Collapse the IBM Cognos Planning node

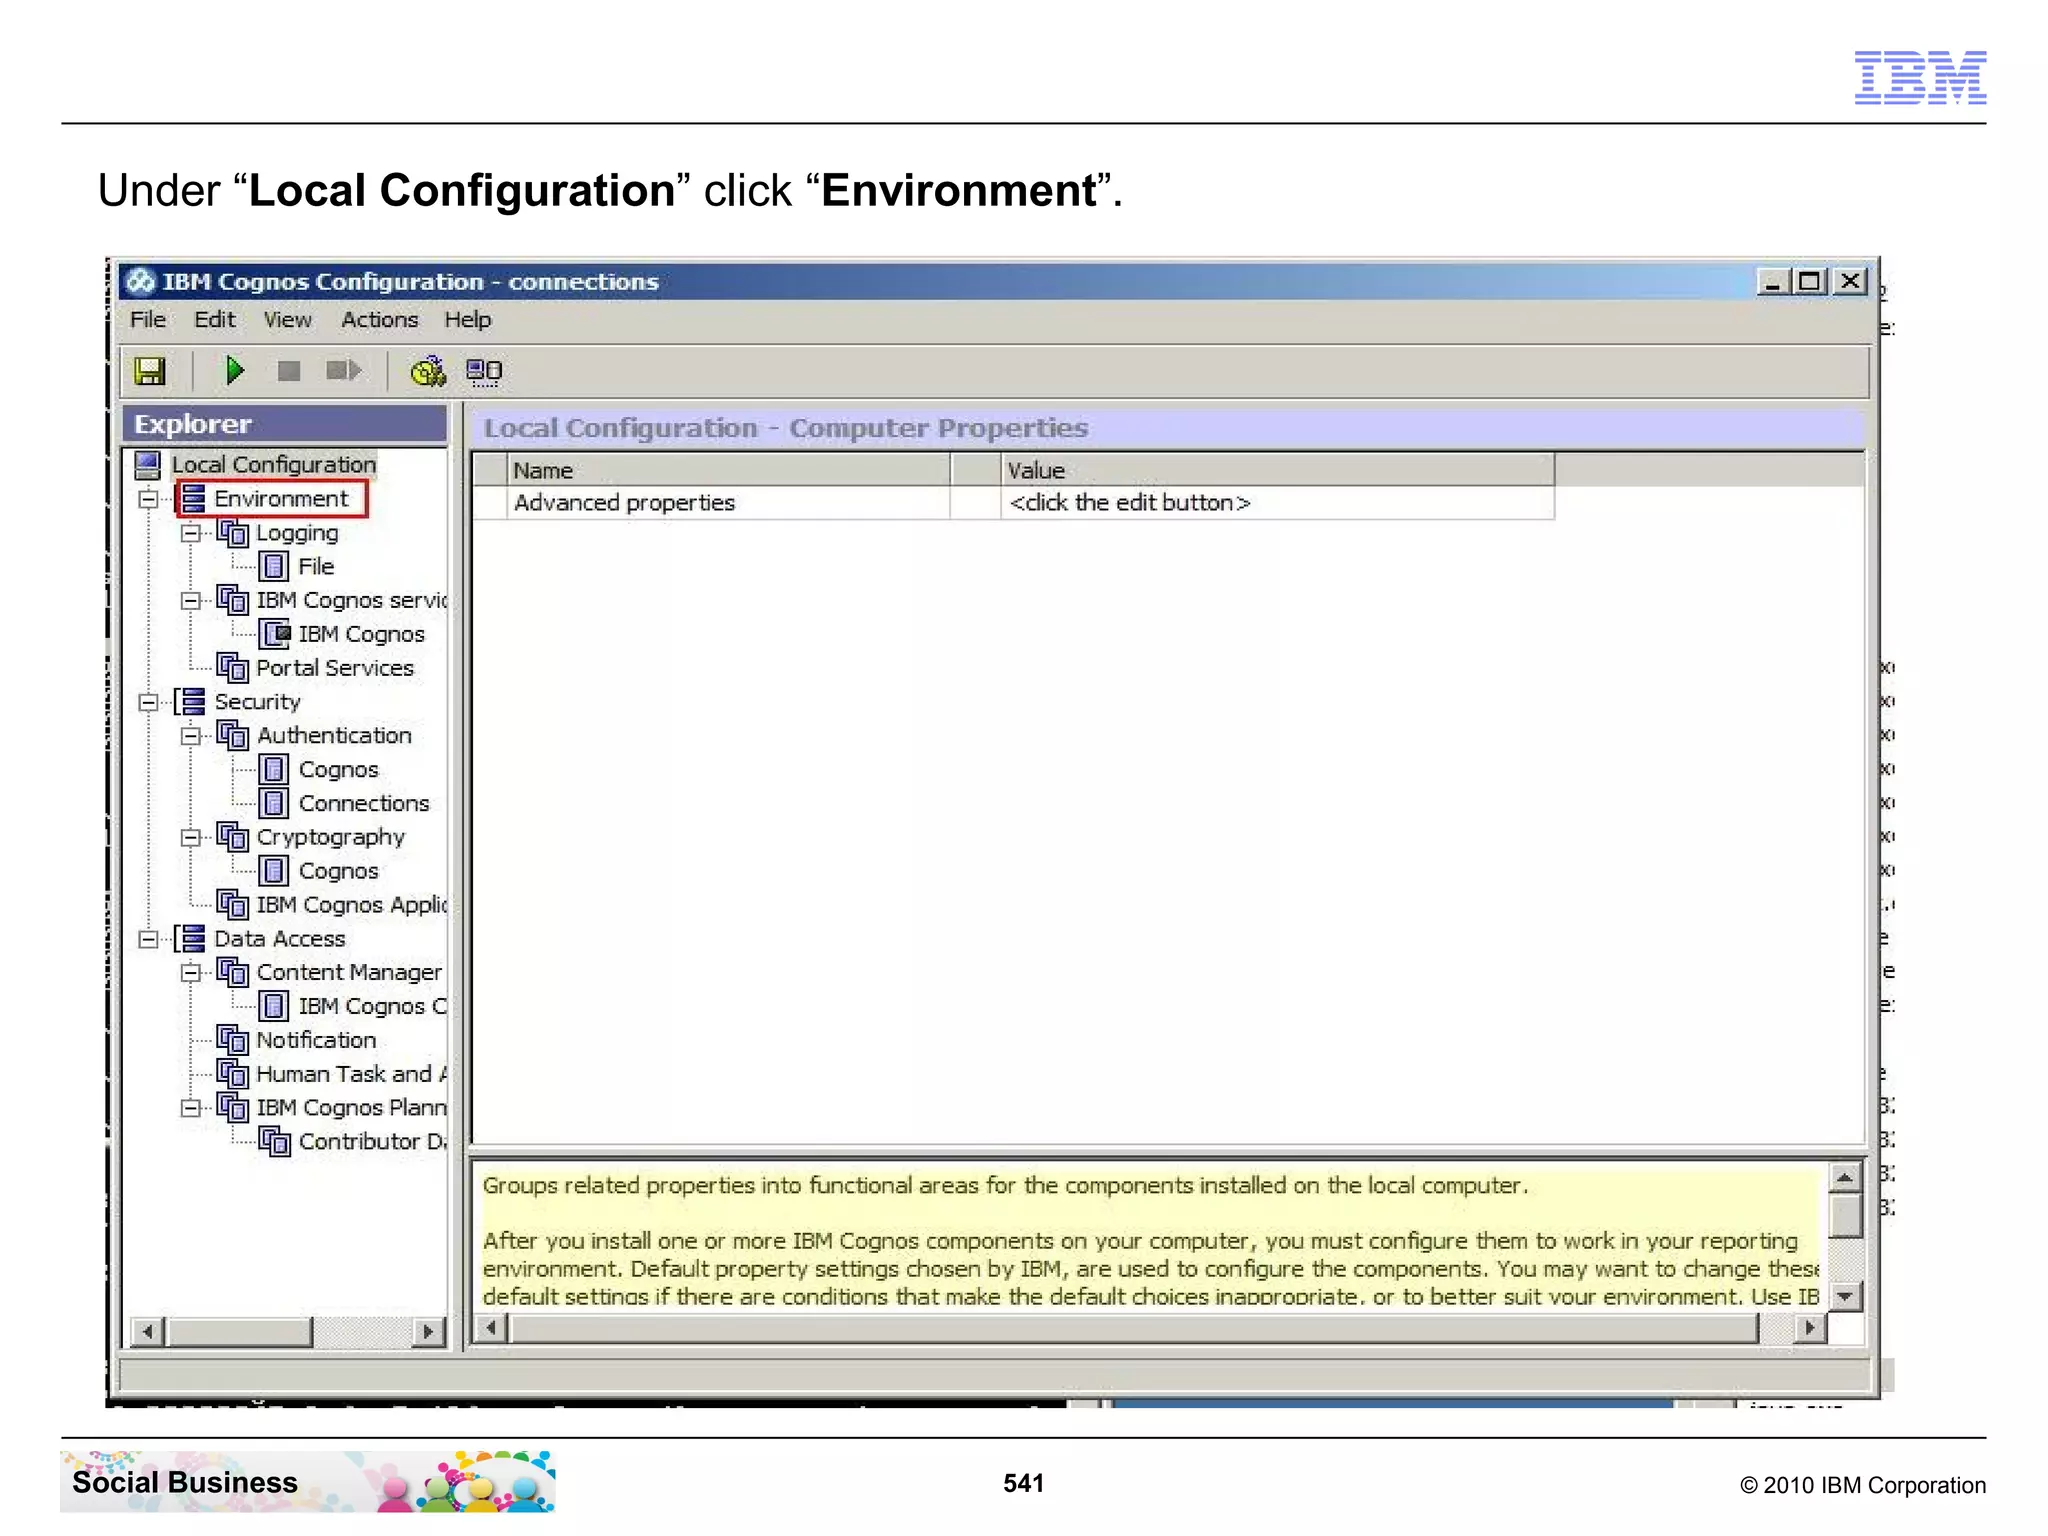(190, 1108)
